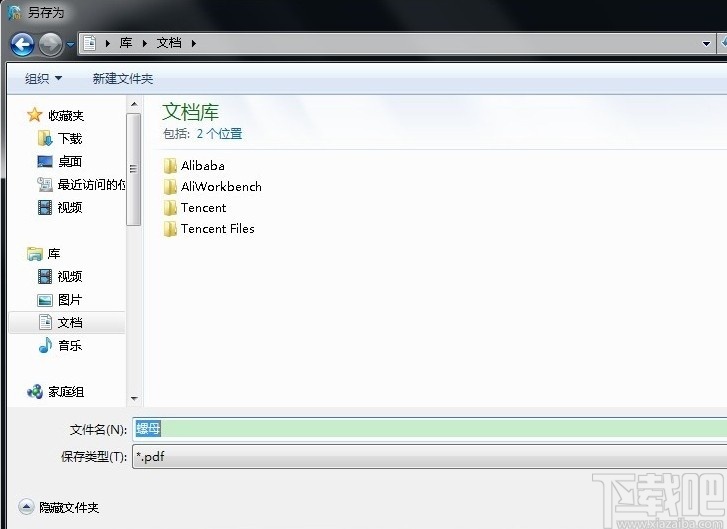Open recent locations dropdown beside nav arrows

(x=70, y=45)
